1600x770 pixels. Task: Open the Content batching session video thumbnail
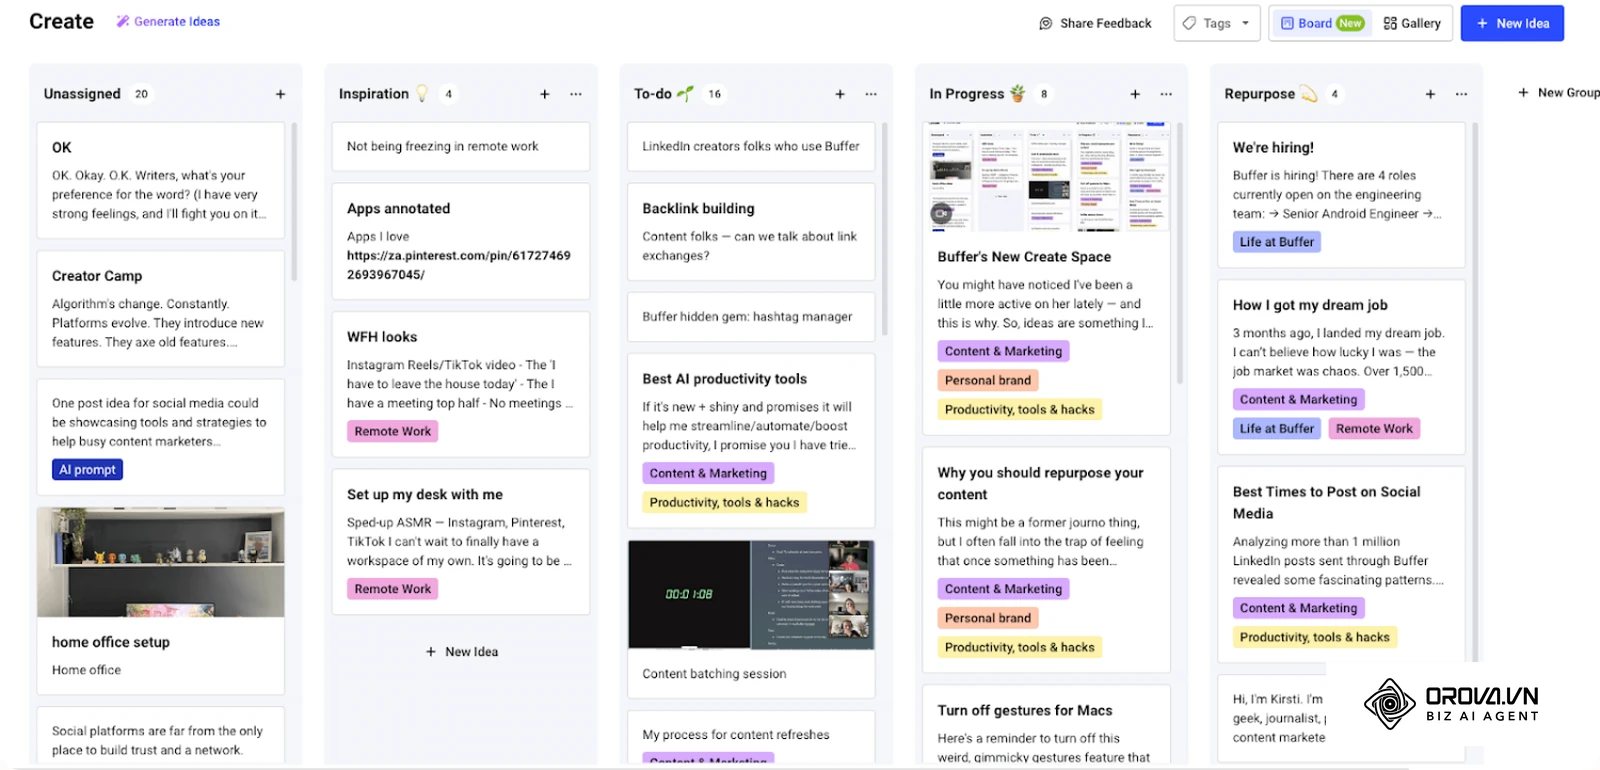point(751,595)
